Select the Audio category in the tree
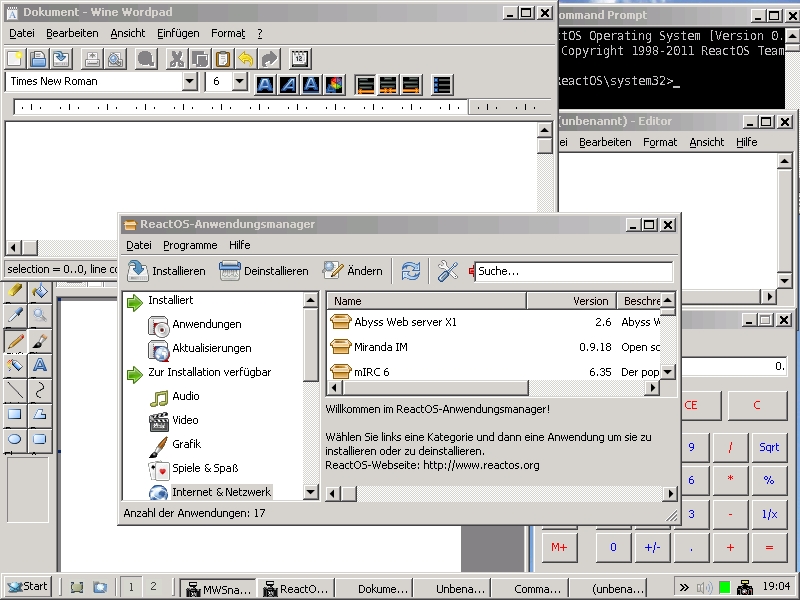800x600 pixels. [185, 396]
